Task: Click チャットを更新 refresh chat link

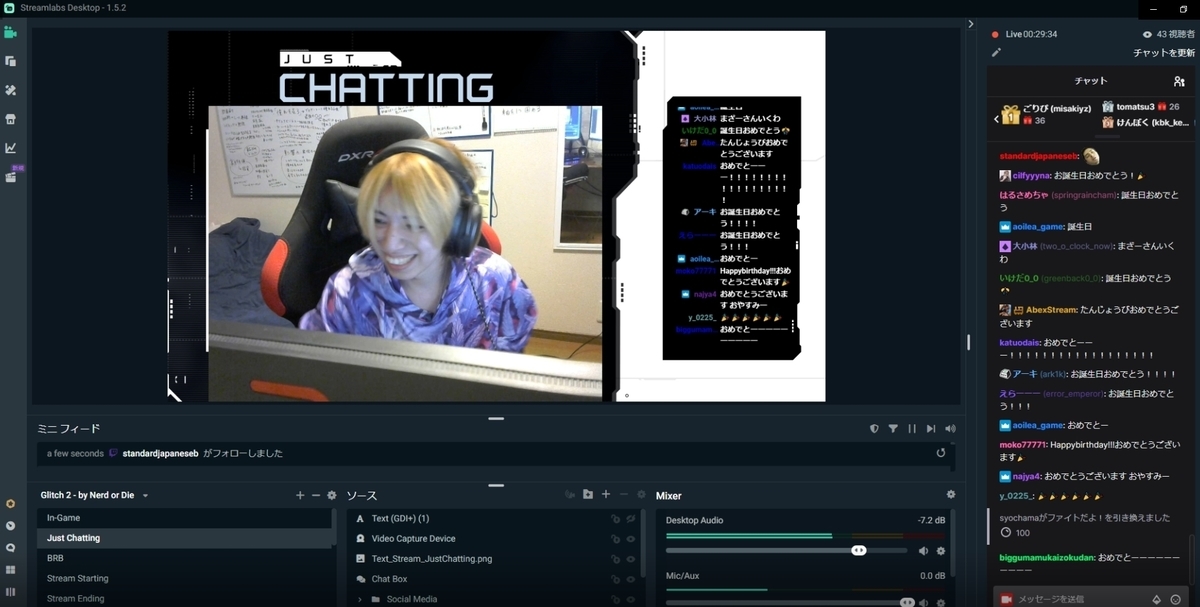Action: coord(1163,52)
